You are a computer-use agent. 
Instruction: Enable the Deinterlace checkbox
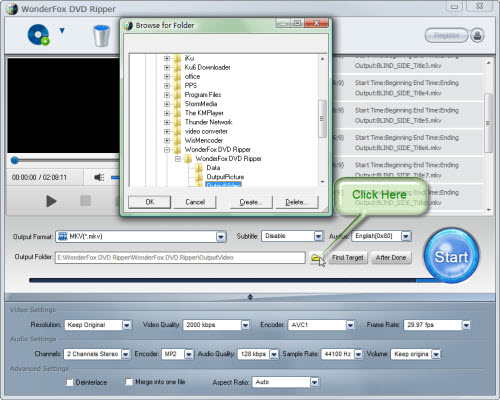click(69, 382)
